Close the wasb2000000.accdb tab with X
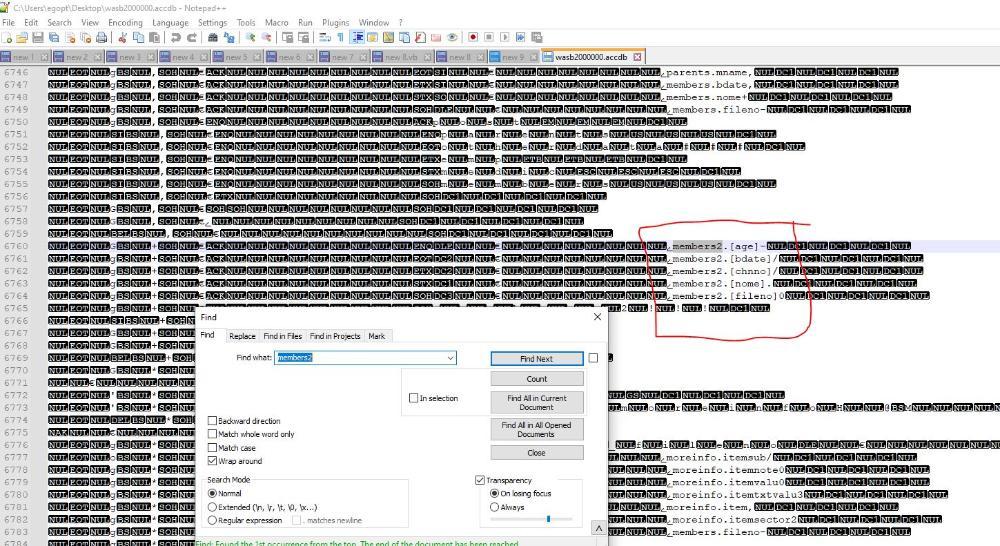This screenshot has height=546, width=1000. point(636,57)
